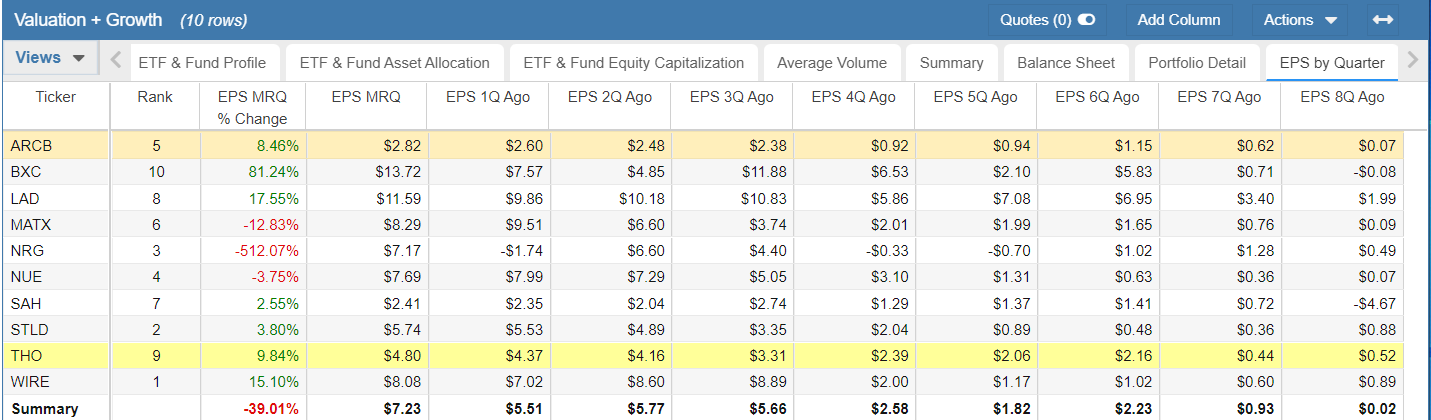This screenshot has height=420, width=1431.
Task: Expand table width with double-arrow icon
Action: (1383, 20)
